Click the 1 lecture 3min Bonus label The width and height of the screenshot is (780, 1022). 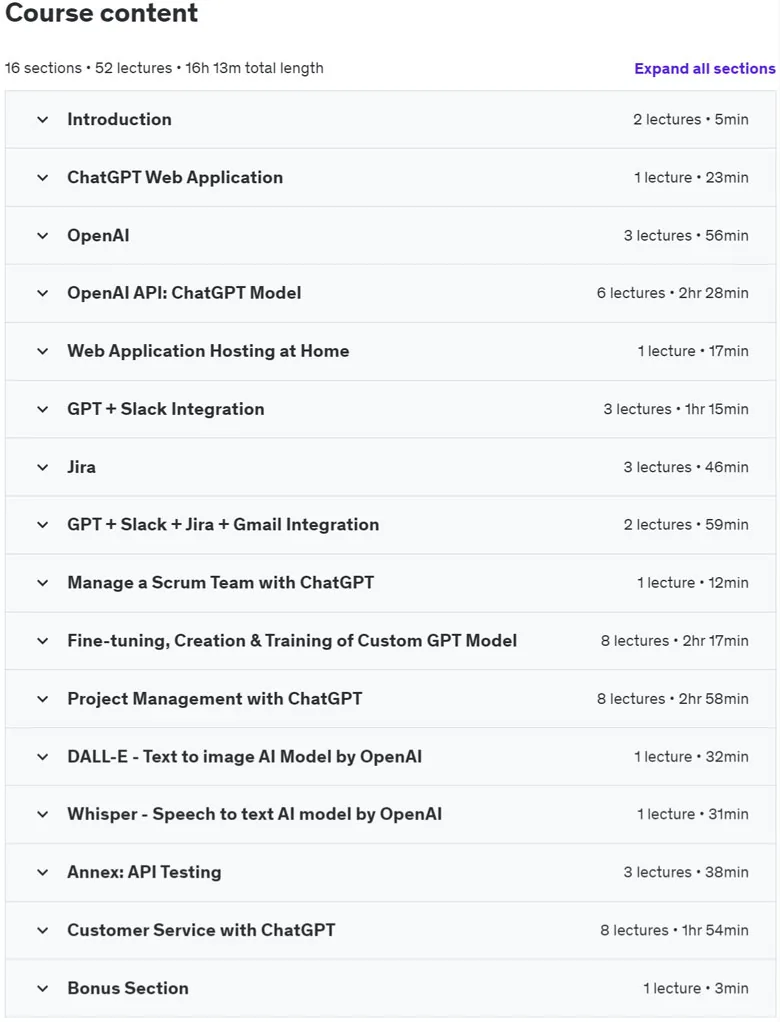(x=696, y=988)
